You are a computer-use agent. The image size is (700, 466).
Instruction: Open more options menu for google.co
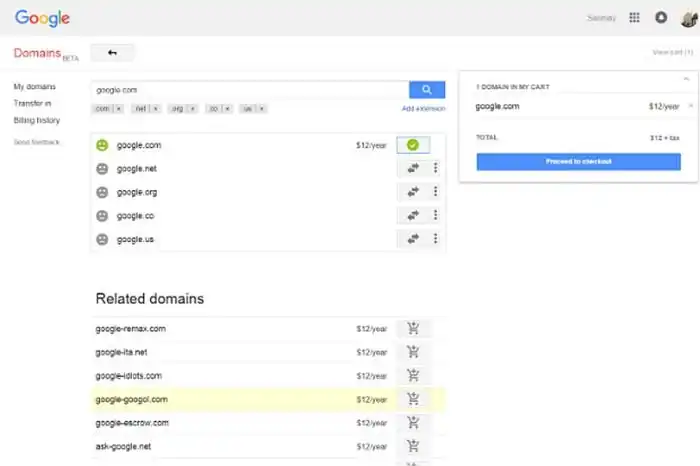(x=435, y=216)
